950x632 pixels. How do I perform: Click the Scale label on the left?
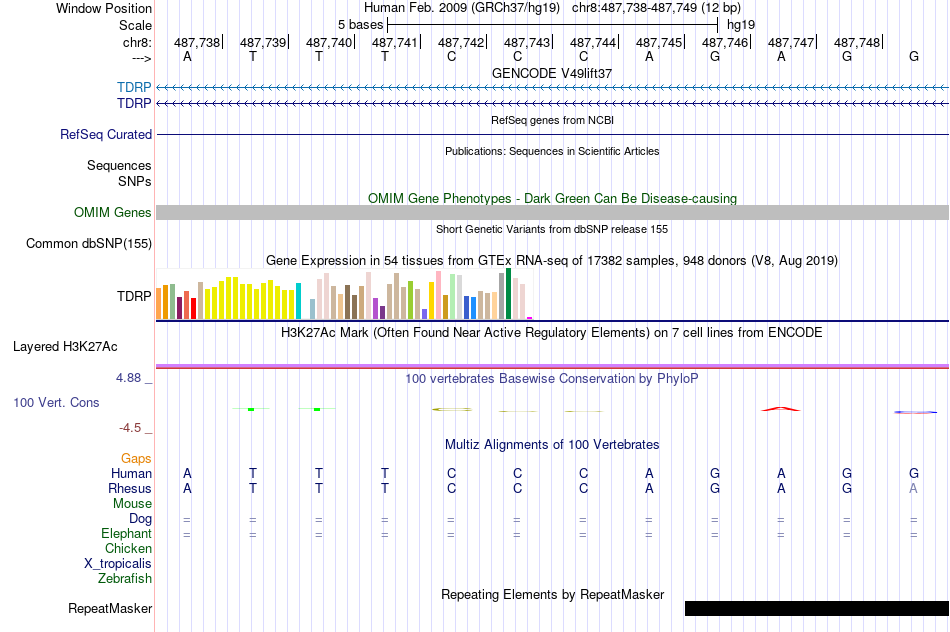(135, 25)
